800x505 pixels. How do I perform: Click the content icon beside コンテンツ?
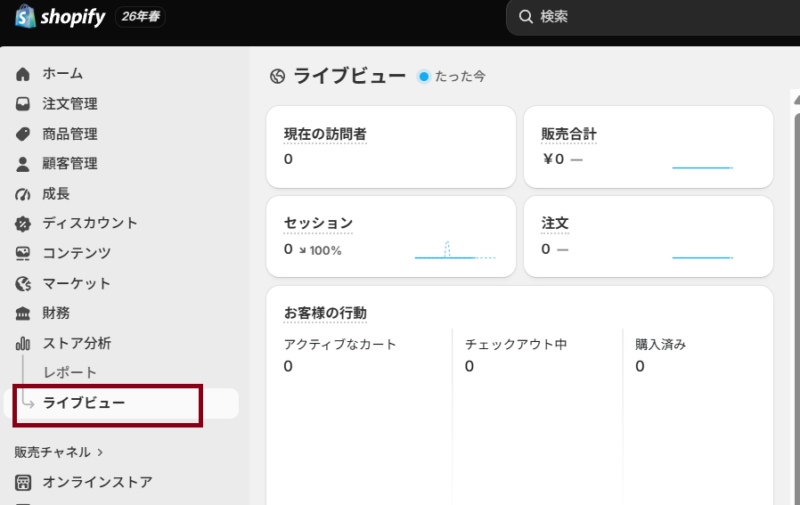23,254
